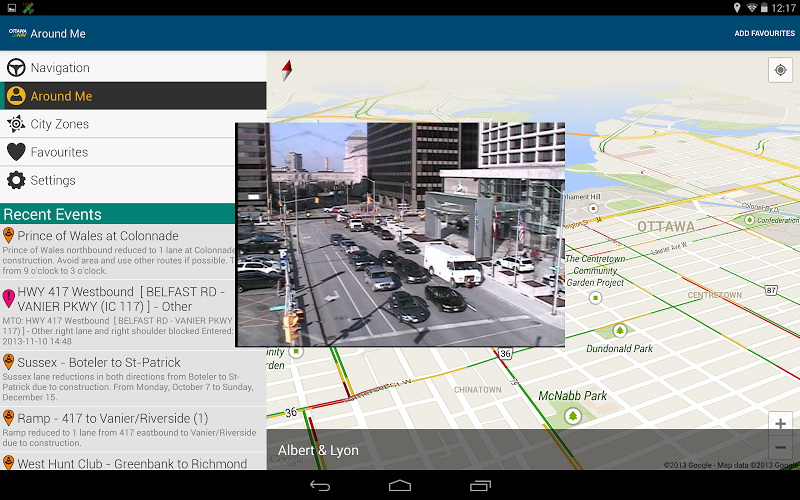Reset map orientation with the compass
The height and width of the screenshot is (500, 800).
287,70
